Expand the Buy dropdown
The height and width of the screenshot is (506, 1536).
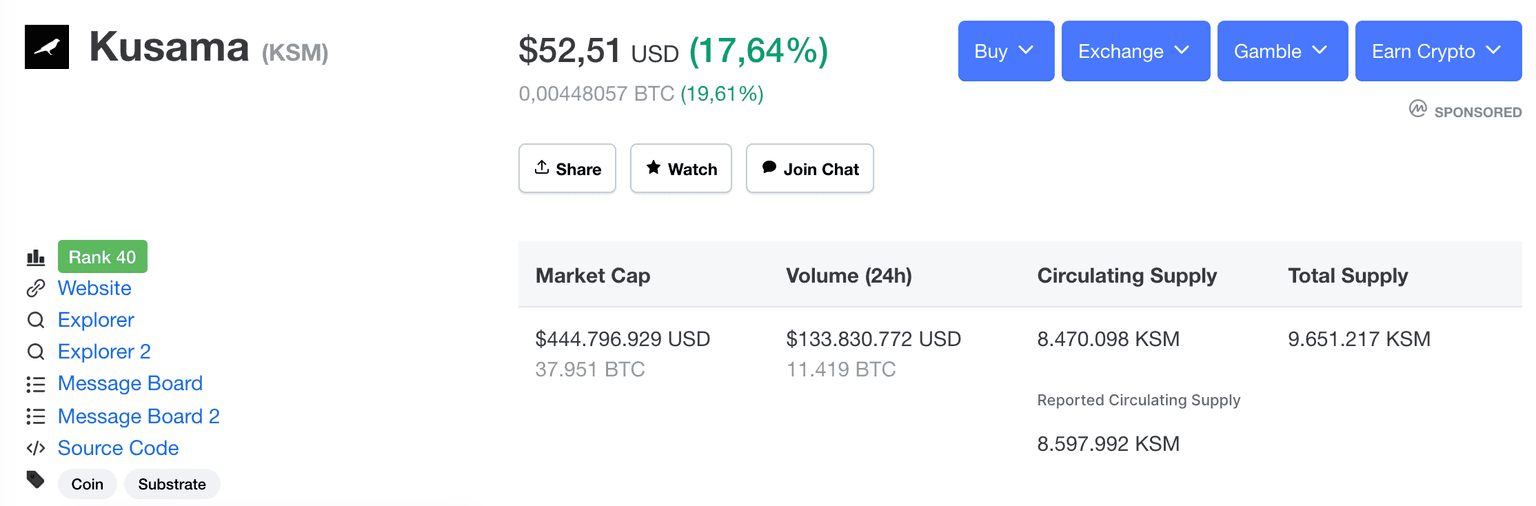click(x=1005, y=51)
